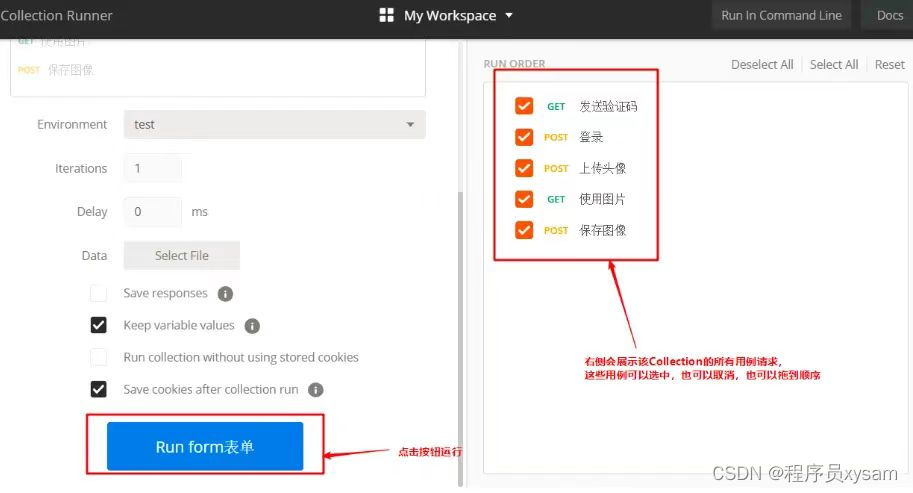Viewport: 913px width, 493px height.
Task: Click Deselect All in run order
Action: point(762,65)
